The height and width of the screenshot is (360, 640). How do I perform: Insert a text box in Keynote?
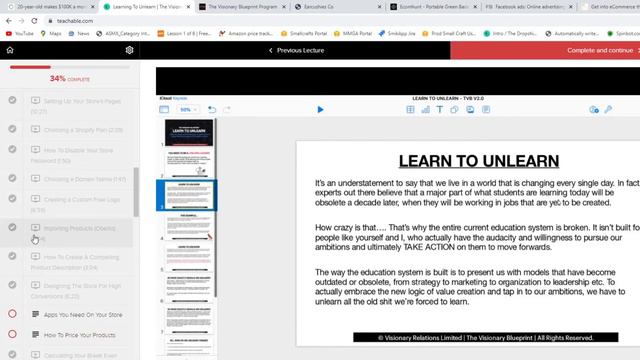(x=440, y=109)
